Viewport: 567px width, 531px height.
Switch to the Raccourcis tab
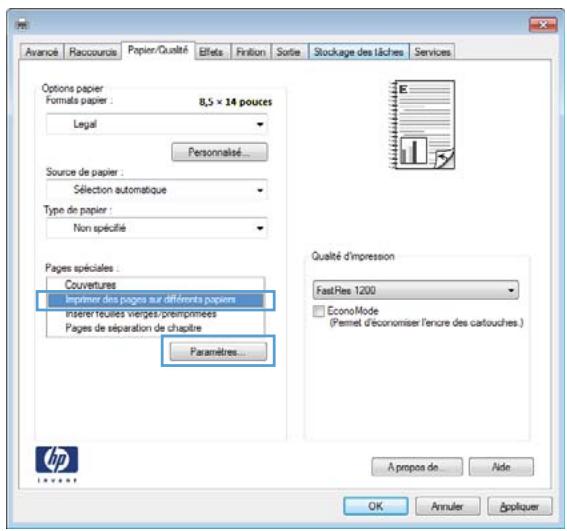tap(93, 52)
